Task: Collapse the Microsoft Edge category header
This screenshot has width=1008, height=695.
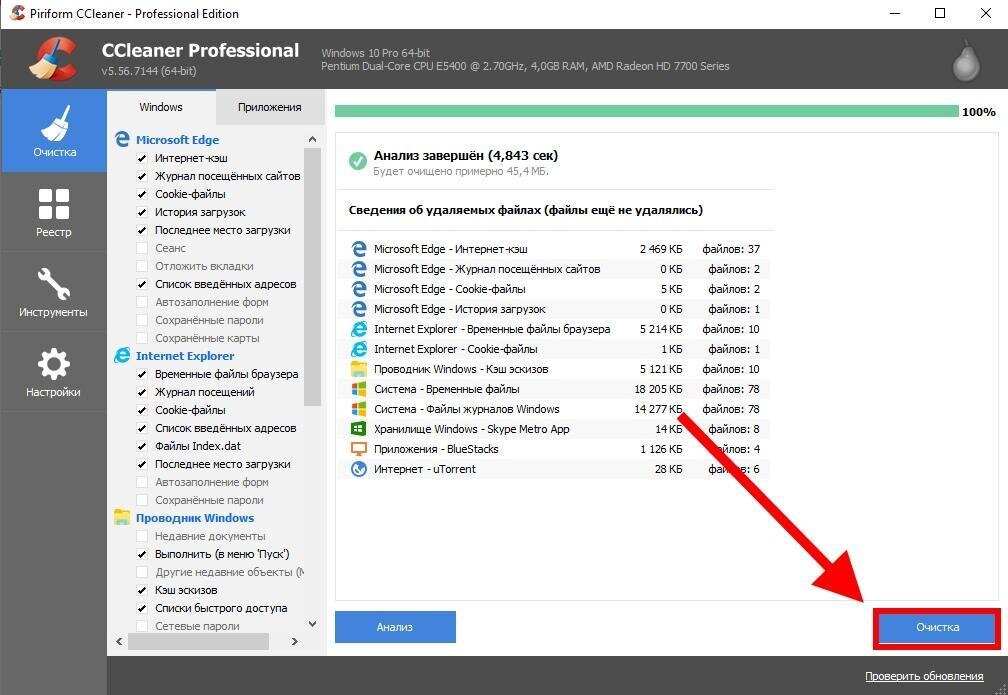Action: tap(176, 139)
